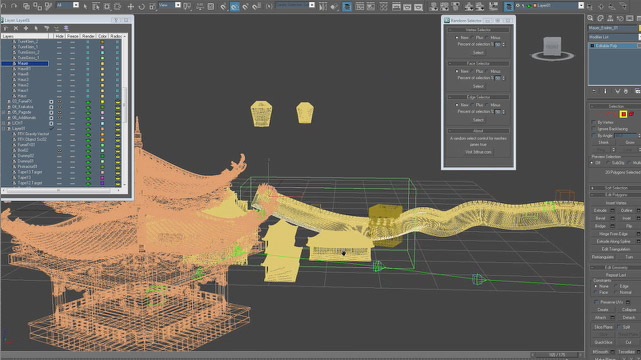
Task: Click the Pin Stack icon under modifier stack
Action: click(x=594, y=91)
